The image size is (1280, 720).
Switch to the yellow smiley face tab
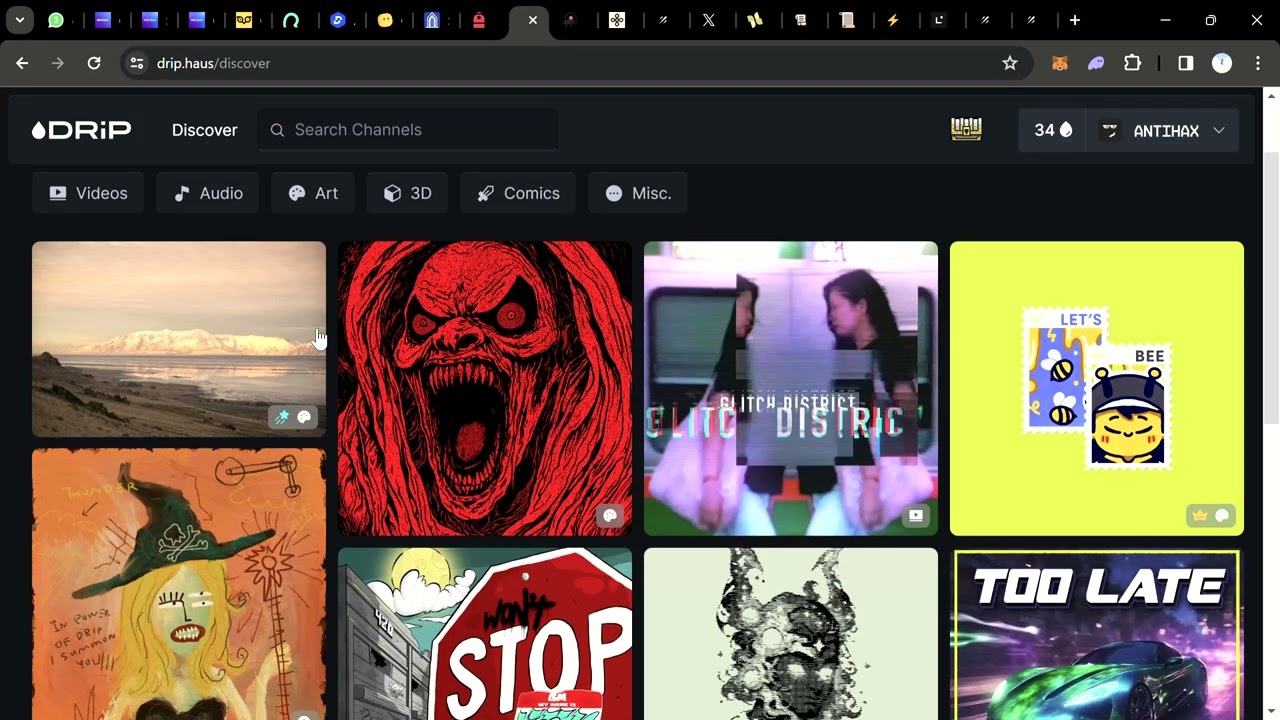tap(385, 20)
